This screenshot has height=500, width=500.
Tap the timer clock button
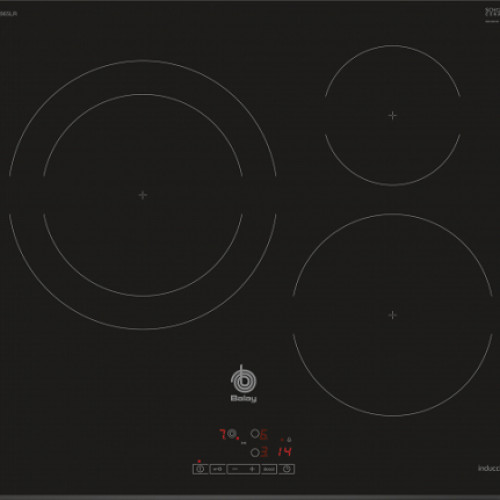pos(287,469)
